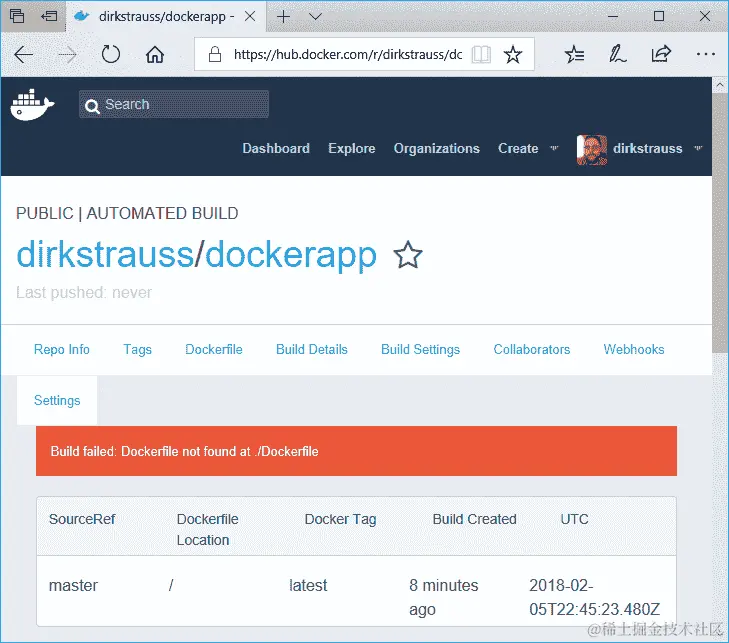Show tab previews chevron

pos(315,17)
